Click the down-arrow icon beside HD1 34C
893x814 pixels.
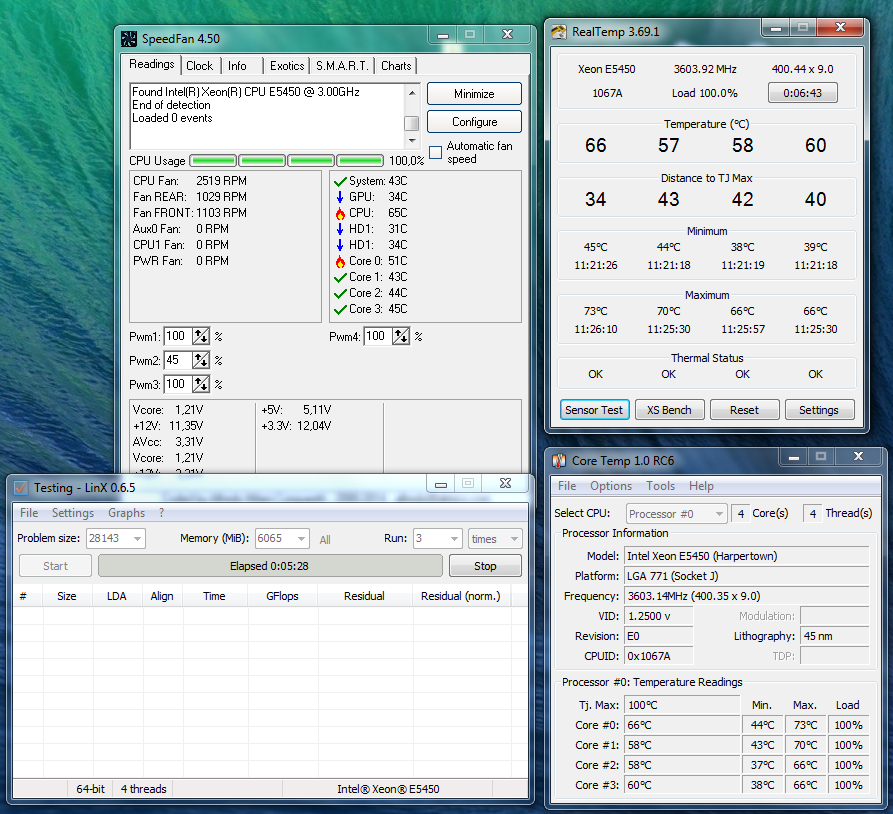click(340, 245)
